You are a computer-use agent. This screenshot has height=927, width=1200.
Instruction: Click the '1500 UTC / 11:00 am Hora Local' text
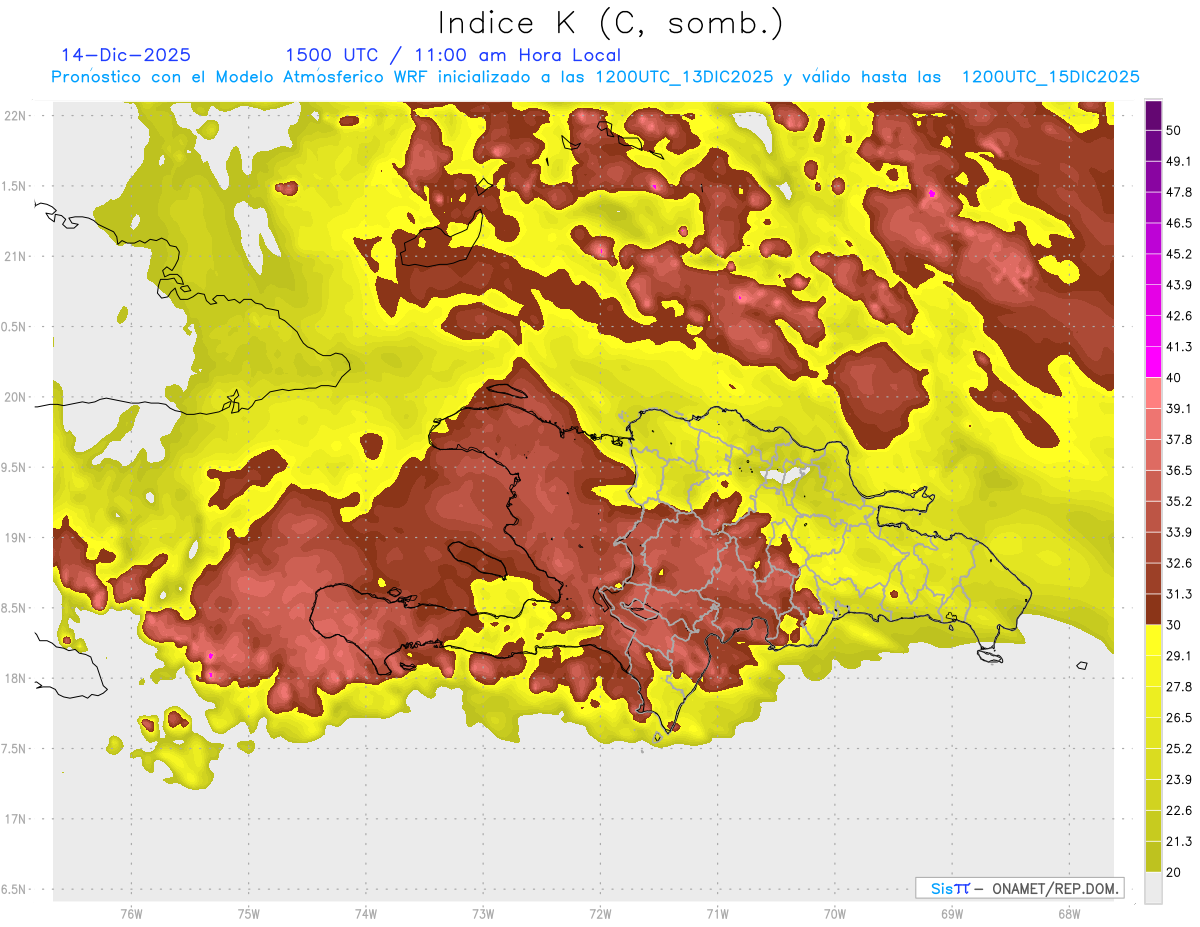pos(452,55)
